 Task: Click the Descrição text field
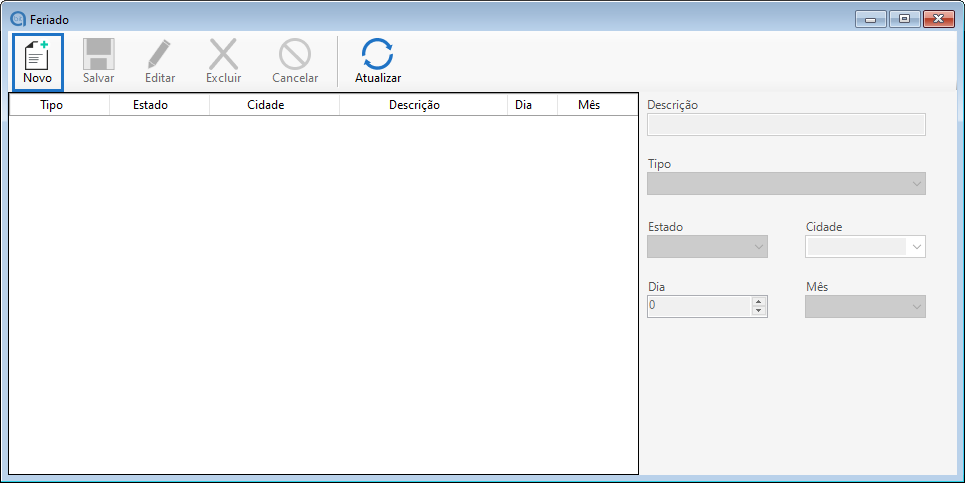786,125
